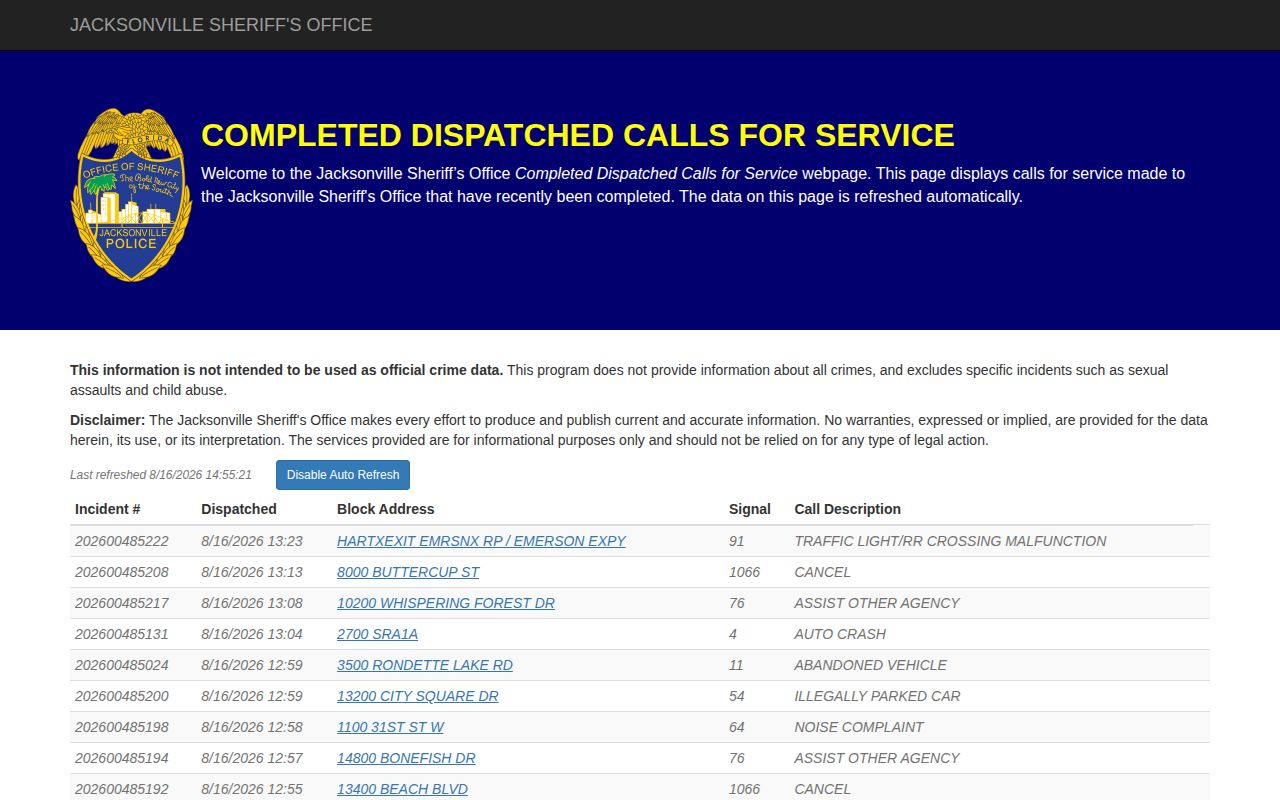1280x800 pixels.
Task: Click the ABANDONED VEHICLE call description
Action: coord(870,665)
